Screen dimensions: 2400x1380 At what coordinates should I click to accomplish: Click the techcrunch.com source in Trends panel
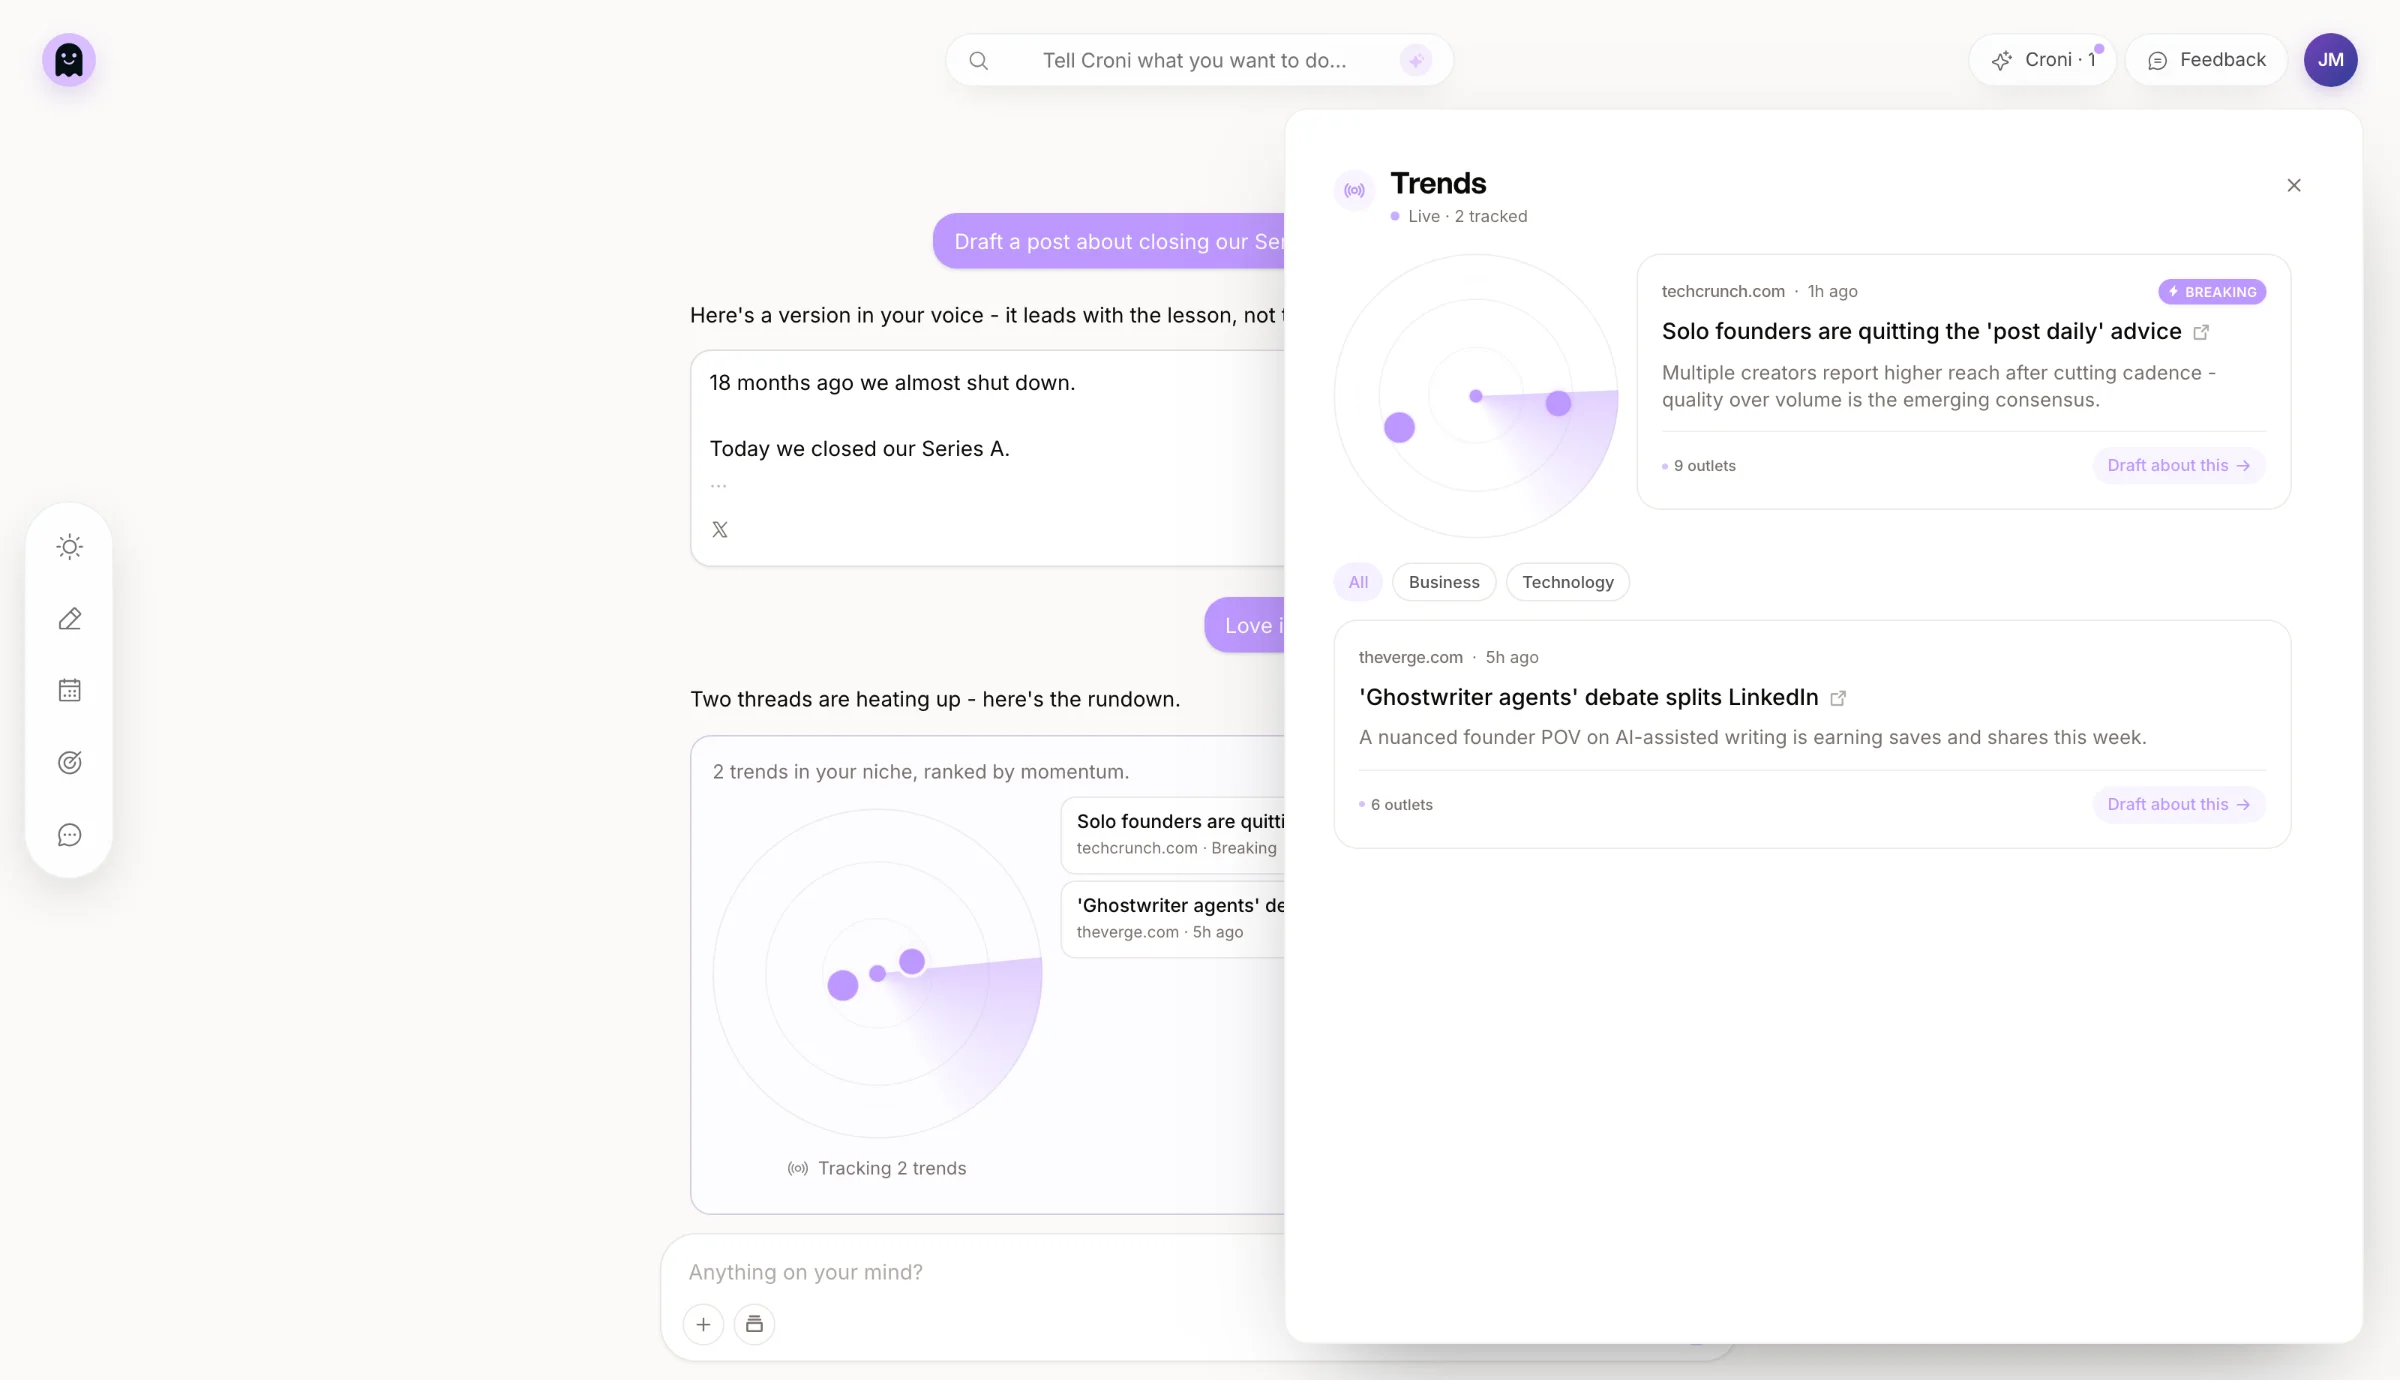[1723, 291]
